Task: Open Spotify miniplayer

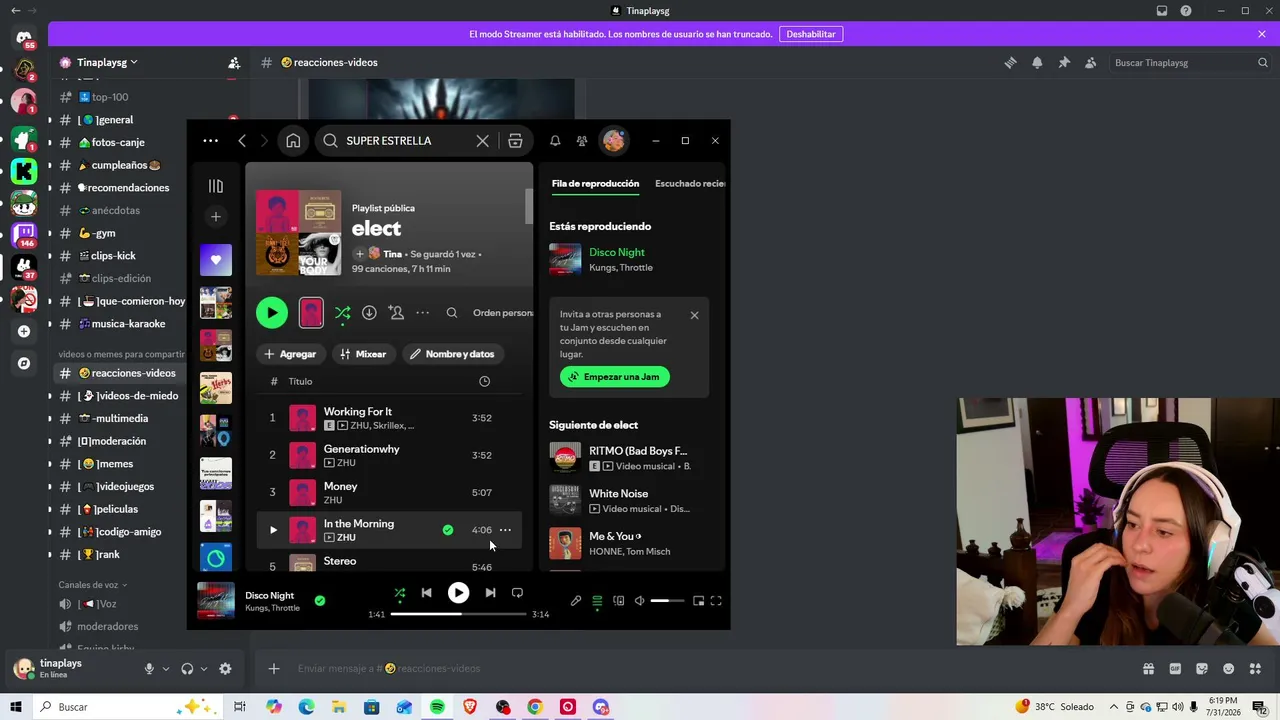Action: pyautogui.click(x=698, y=601)
